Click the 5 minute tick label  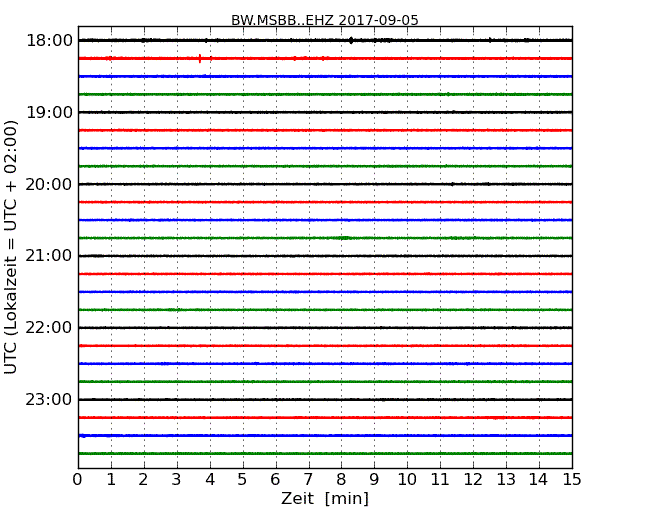click(243, 479)
